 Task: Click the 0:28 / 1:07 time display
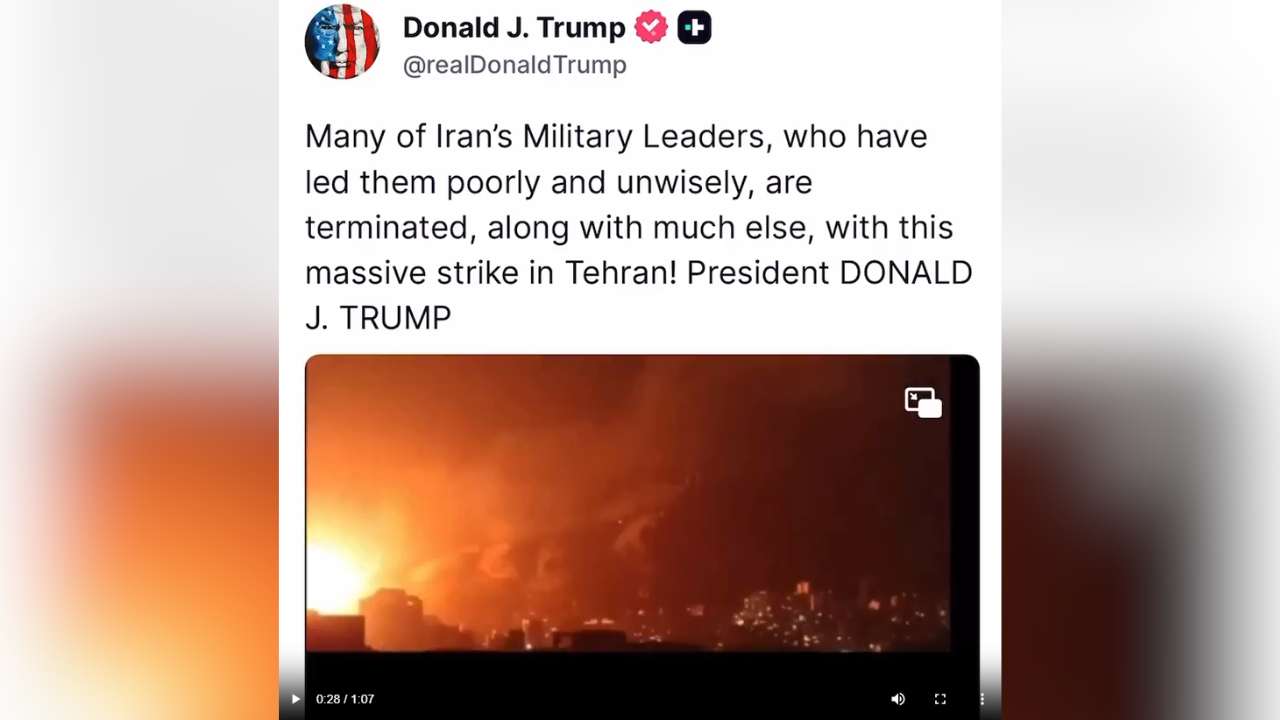tap(345, 699)
